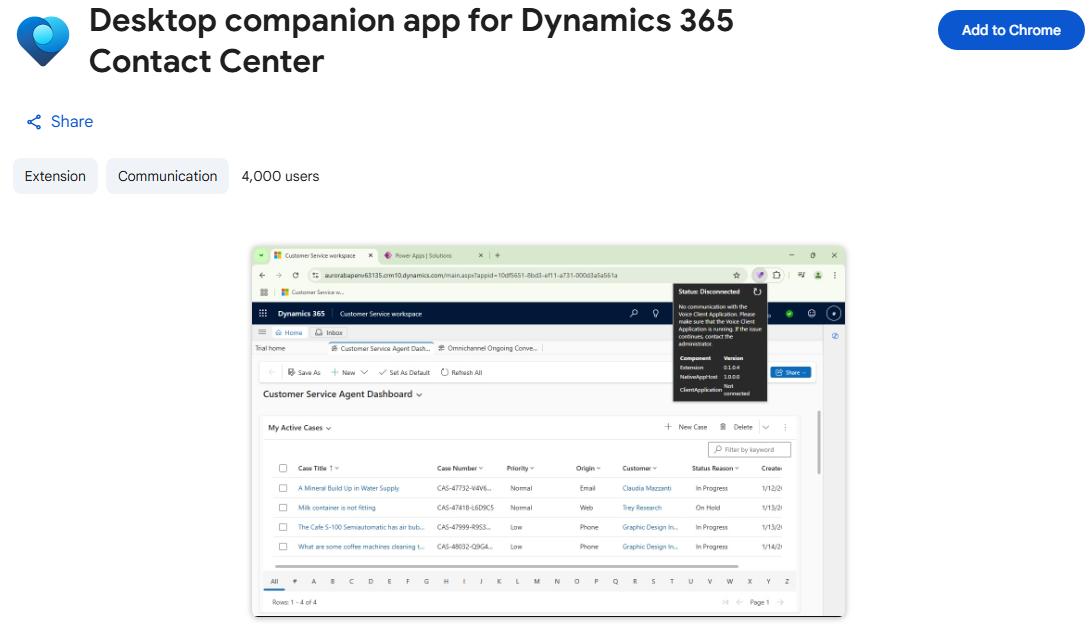Check the coffee machines cleaning row checkbox

[x=283, y=547]
